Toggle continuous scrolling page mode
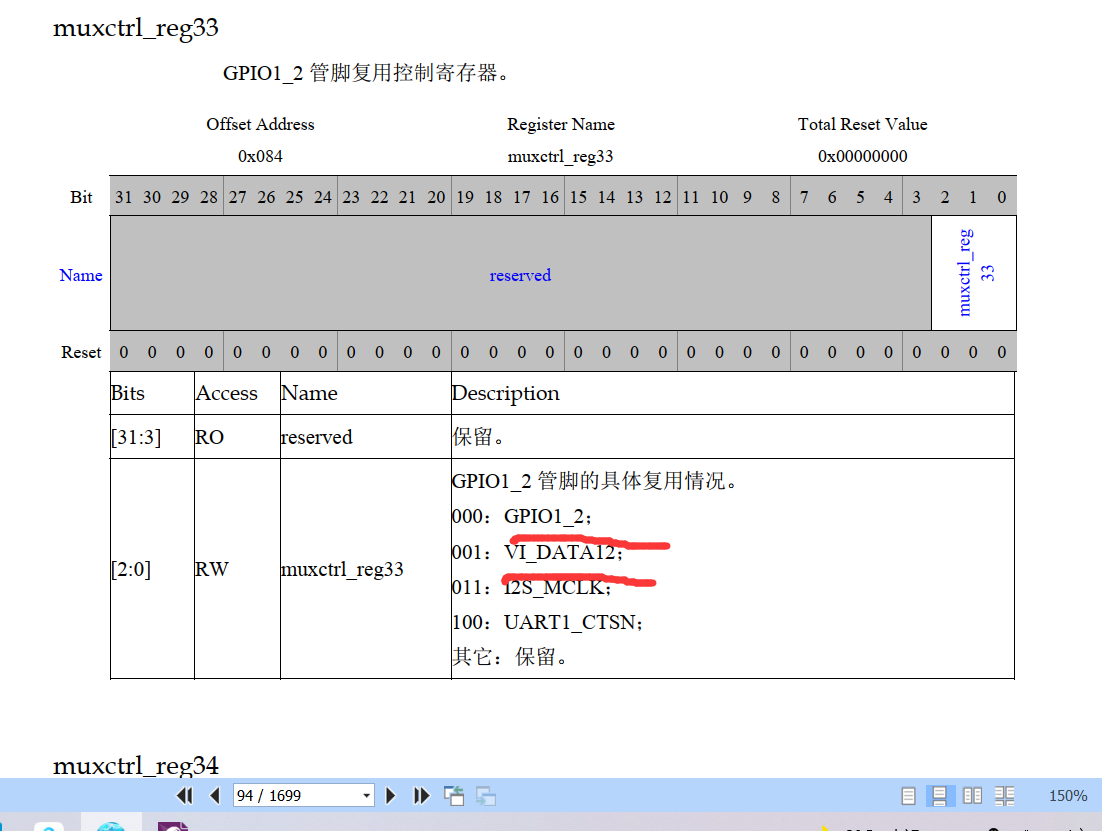Image resolution: width=1102 pixels, height=831 pixels. coord(940,795)
